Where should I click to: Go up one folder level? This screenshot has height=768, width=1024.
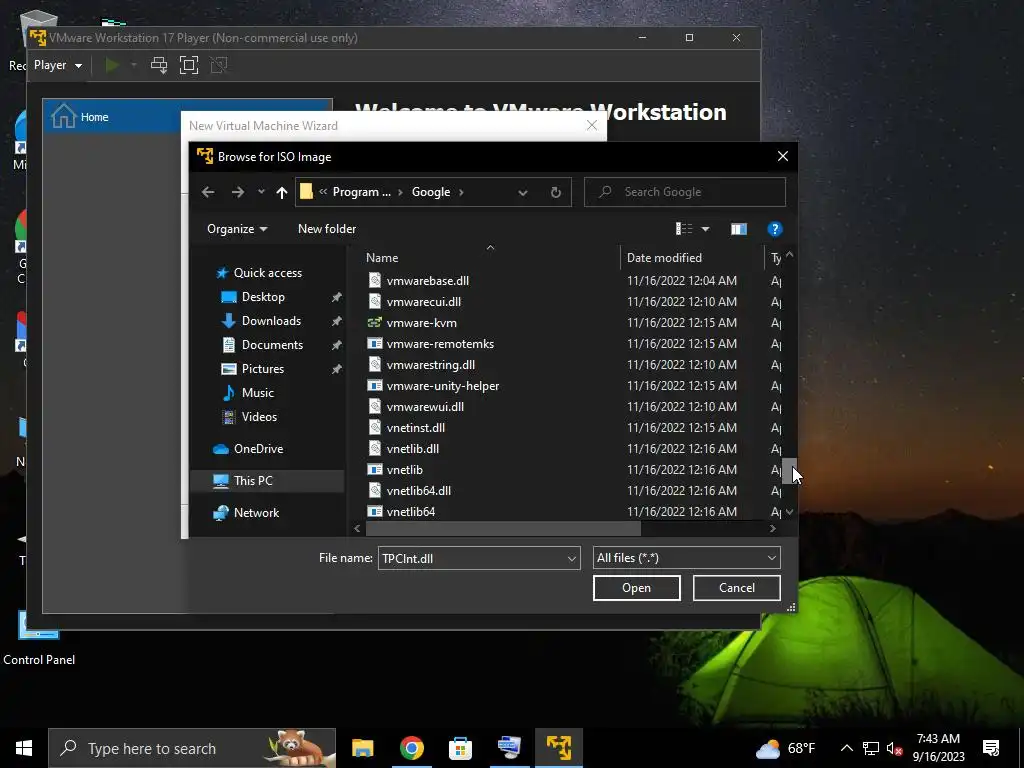pos(281,192)
